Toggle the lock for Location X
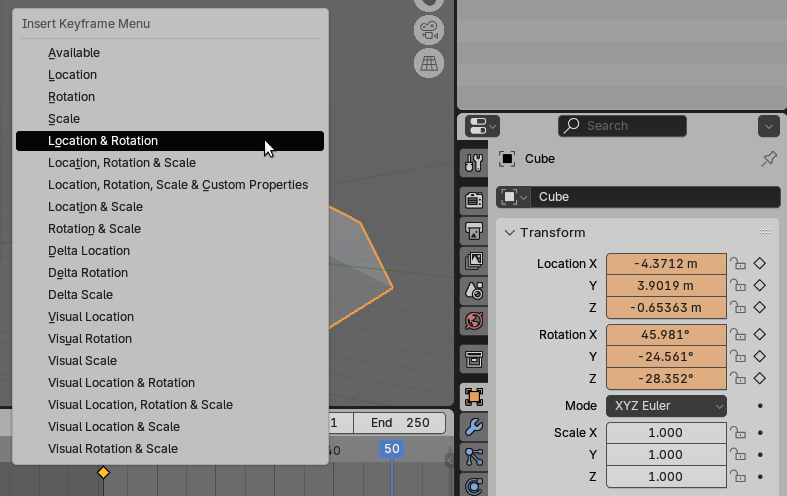The image size is (787, 496). tap(738, 264)
